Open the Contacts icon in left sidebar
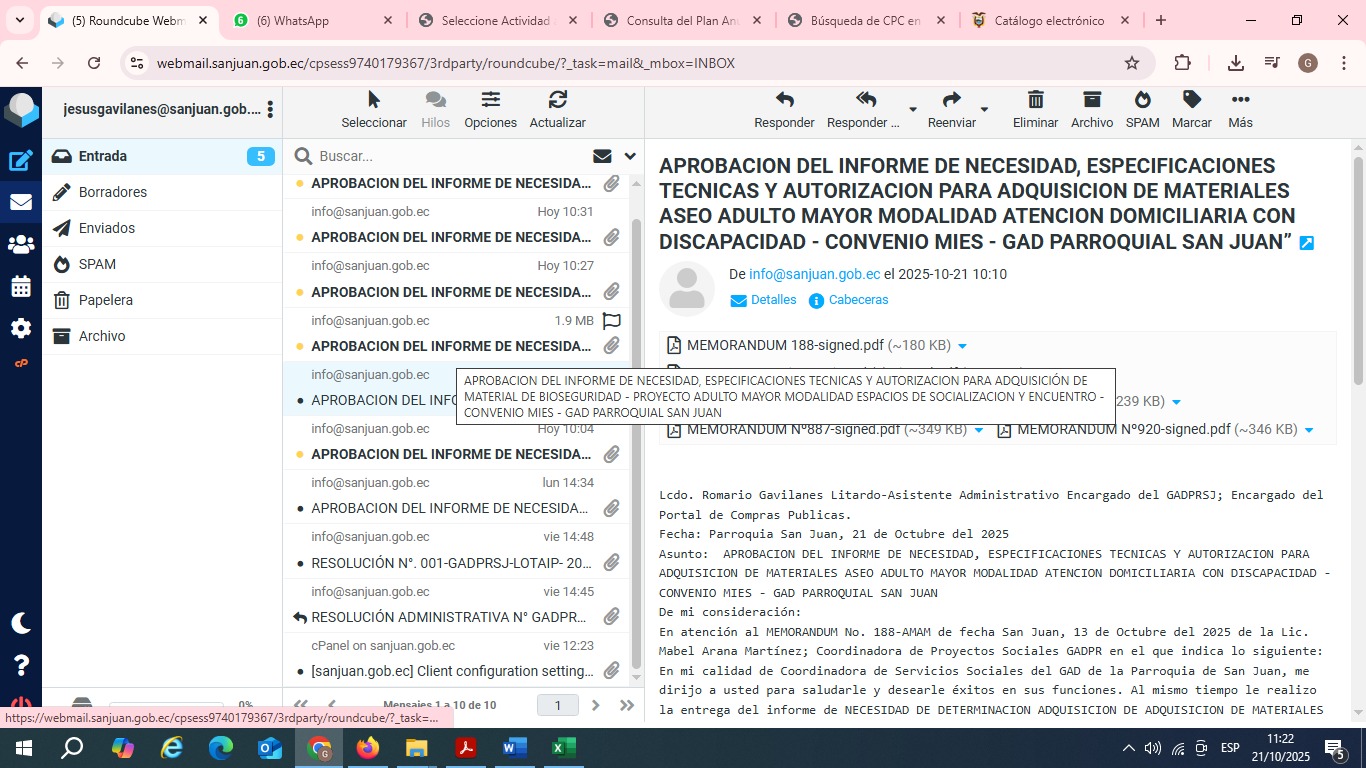Screen dimensions: 1366x768 point(21,244)
